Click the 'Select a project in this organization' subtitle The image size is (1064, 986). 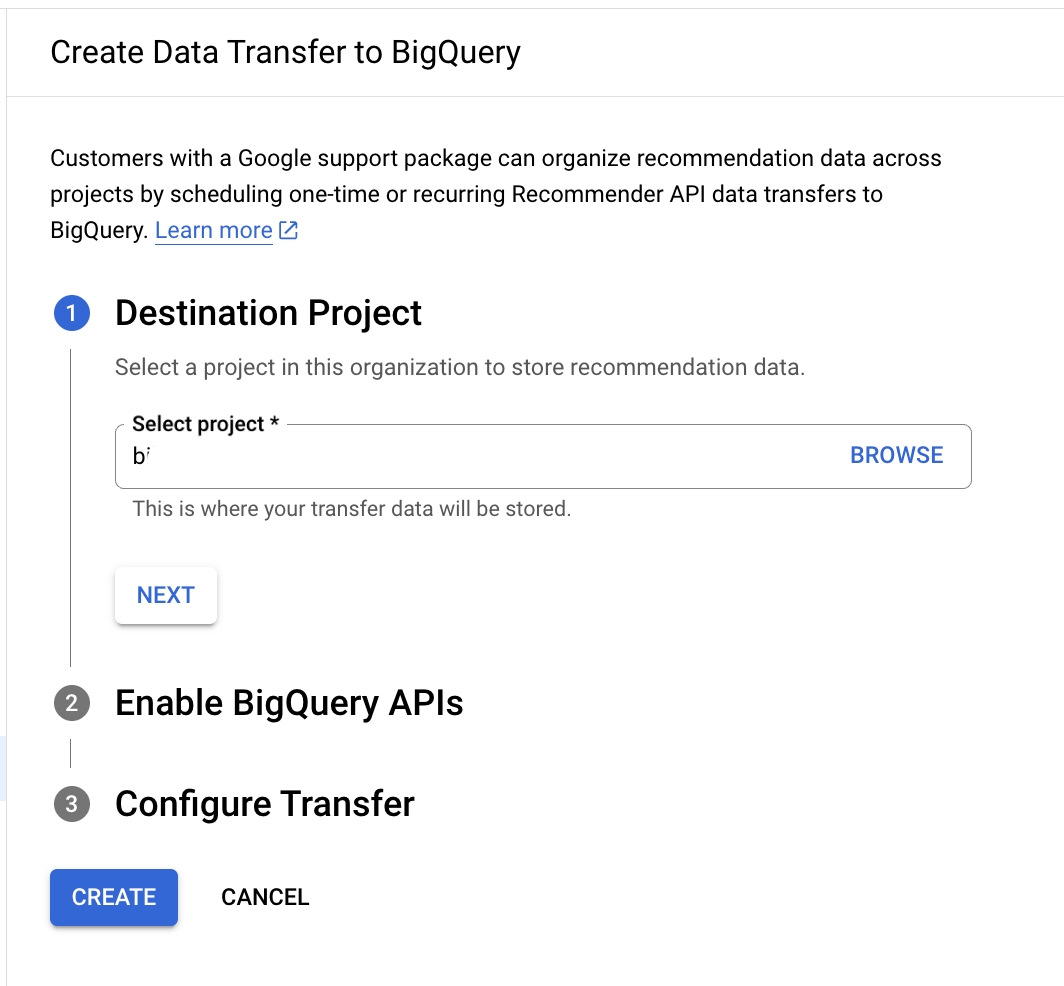(x=459, y=367)
